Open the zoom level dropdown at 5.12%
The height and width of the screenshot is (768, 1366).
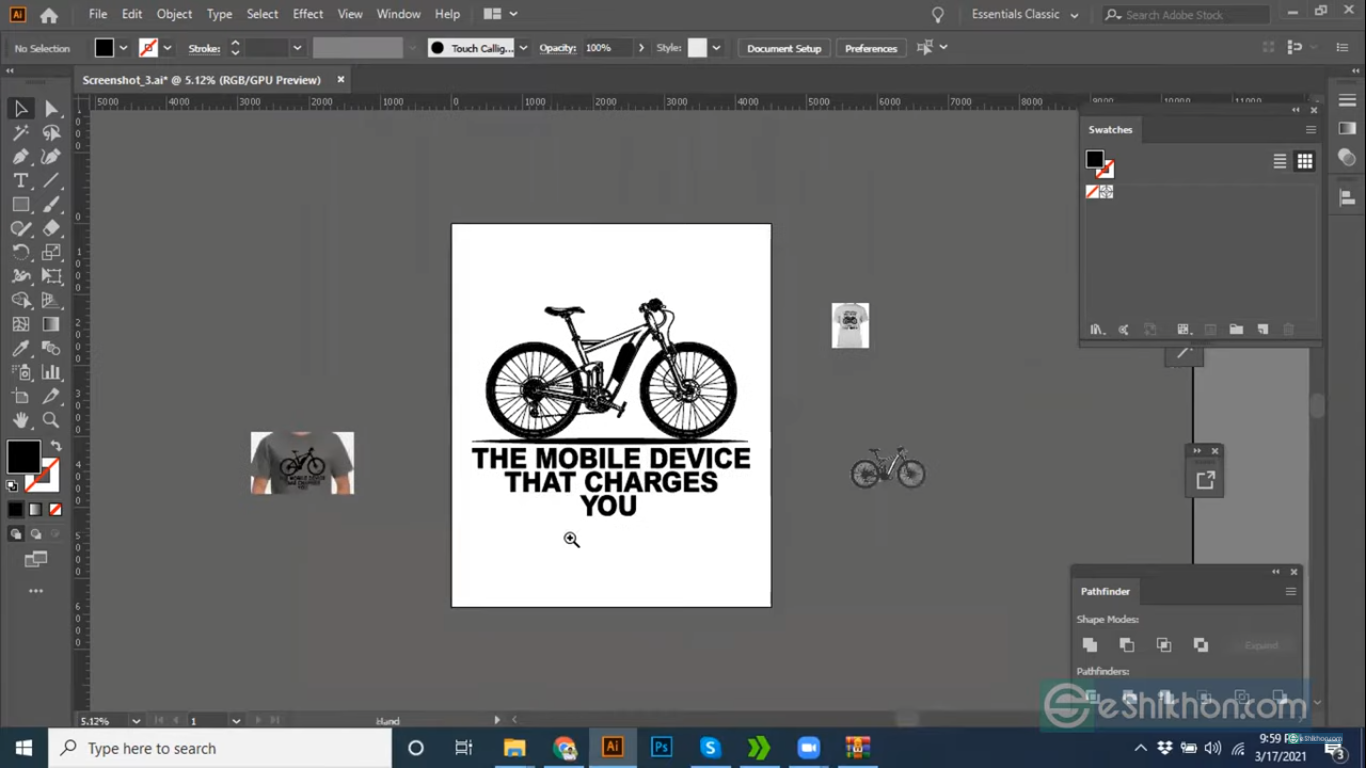tap(136, 721)
